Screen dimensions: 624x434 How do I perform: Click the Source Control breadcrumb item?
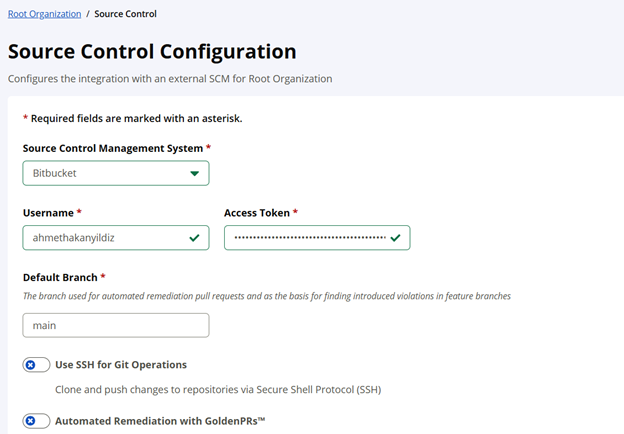pyautogui.click(x=125, y=14)
